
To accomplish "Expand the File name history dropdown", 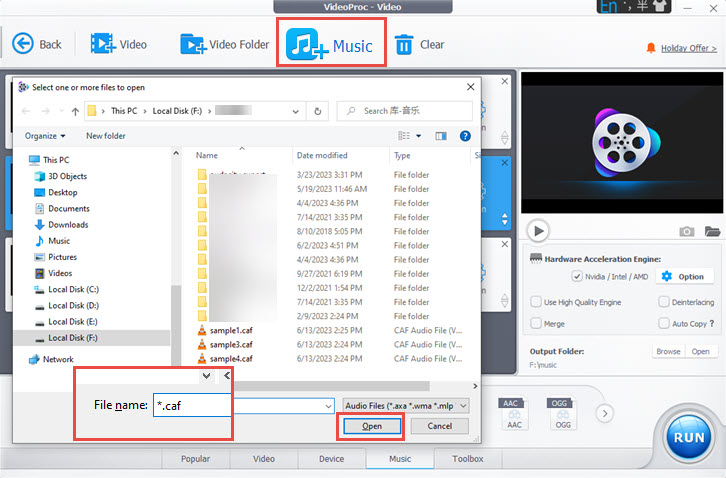I will [x=328, y=406].
